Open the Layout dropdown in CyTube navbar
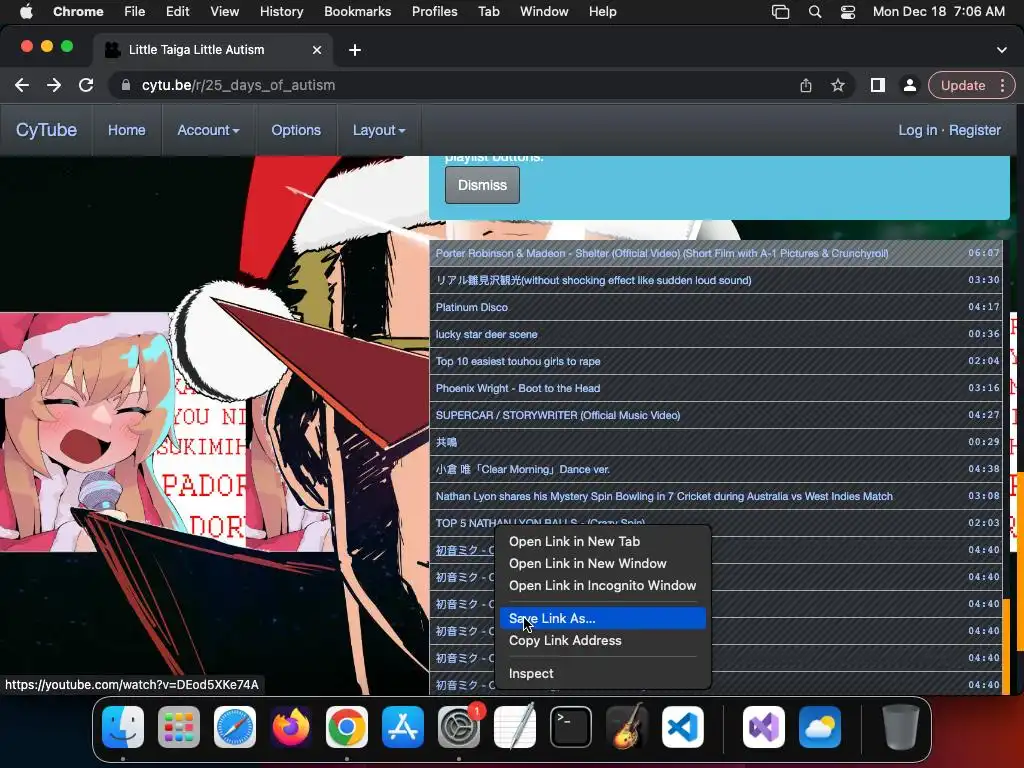The image size is (1024, 768). [379, 130]
